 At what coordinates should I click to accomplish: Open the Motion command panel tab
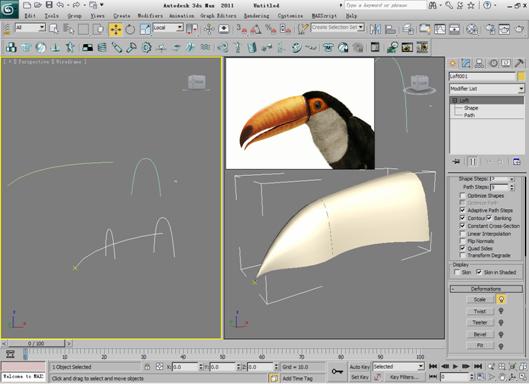[494, 63]
